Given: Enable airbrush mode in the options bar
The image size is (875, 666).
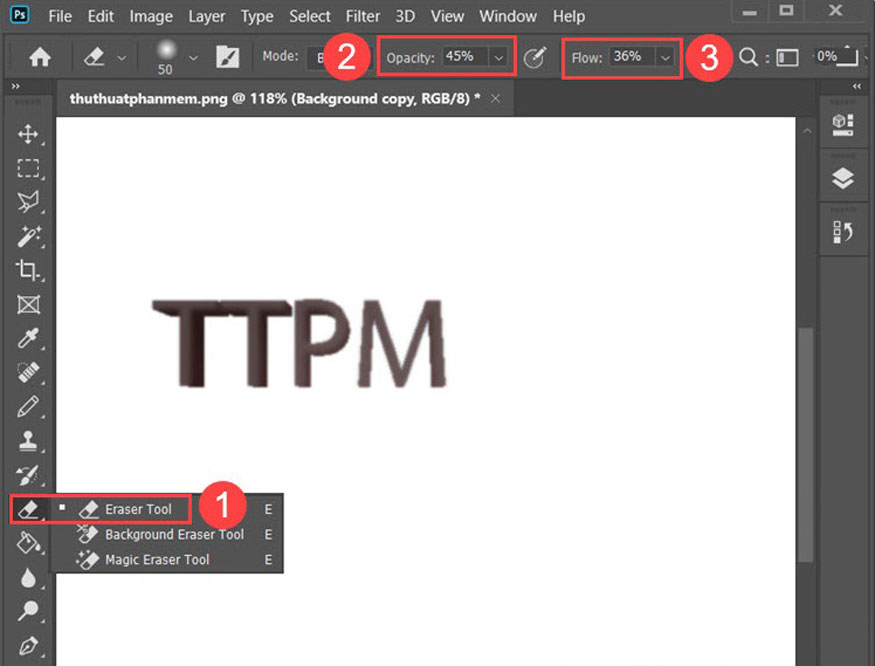Looking at the screenshot, I should coord(535,57).
